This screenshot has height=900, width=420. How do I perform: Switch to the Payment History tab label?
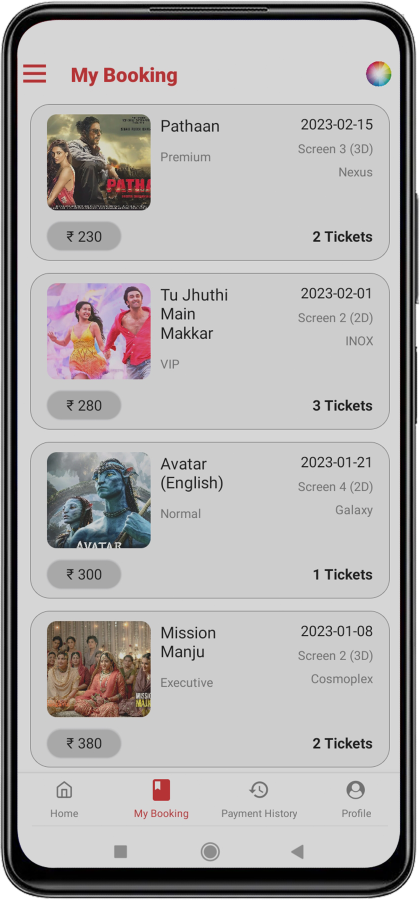pyautogui.click(x=259, y=813)
